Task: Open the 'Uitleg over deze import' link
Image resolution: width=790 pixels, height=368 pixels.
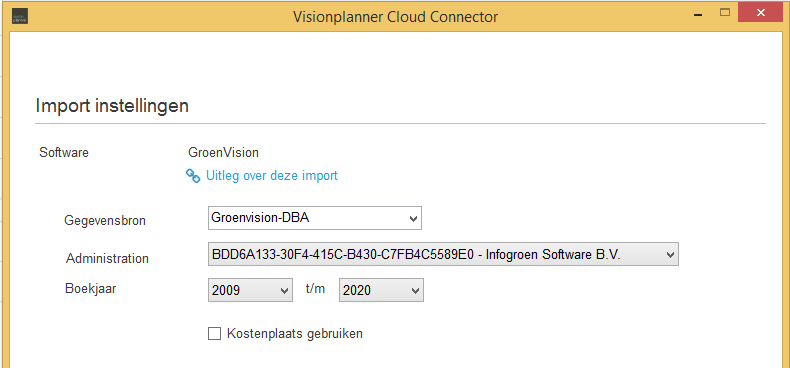Action: 272,175
